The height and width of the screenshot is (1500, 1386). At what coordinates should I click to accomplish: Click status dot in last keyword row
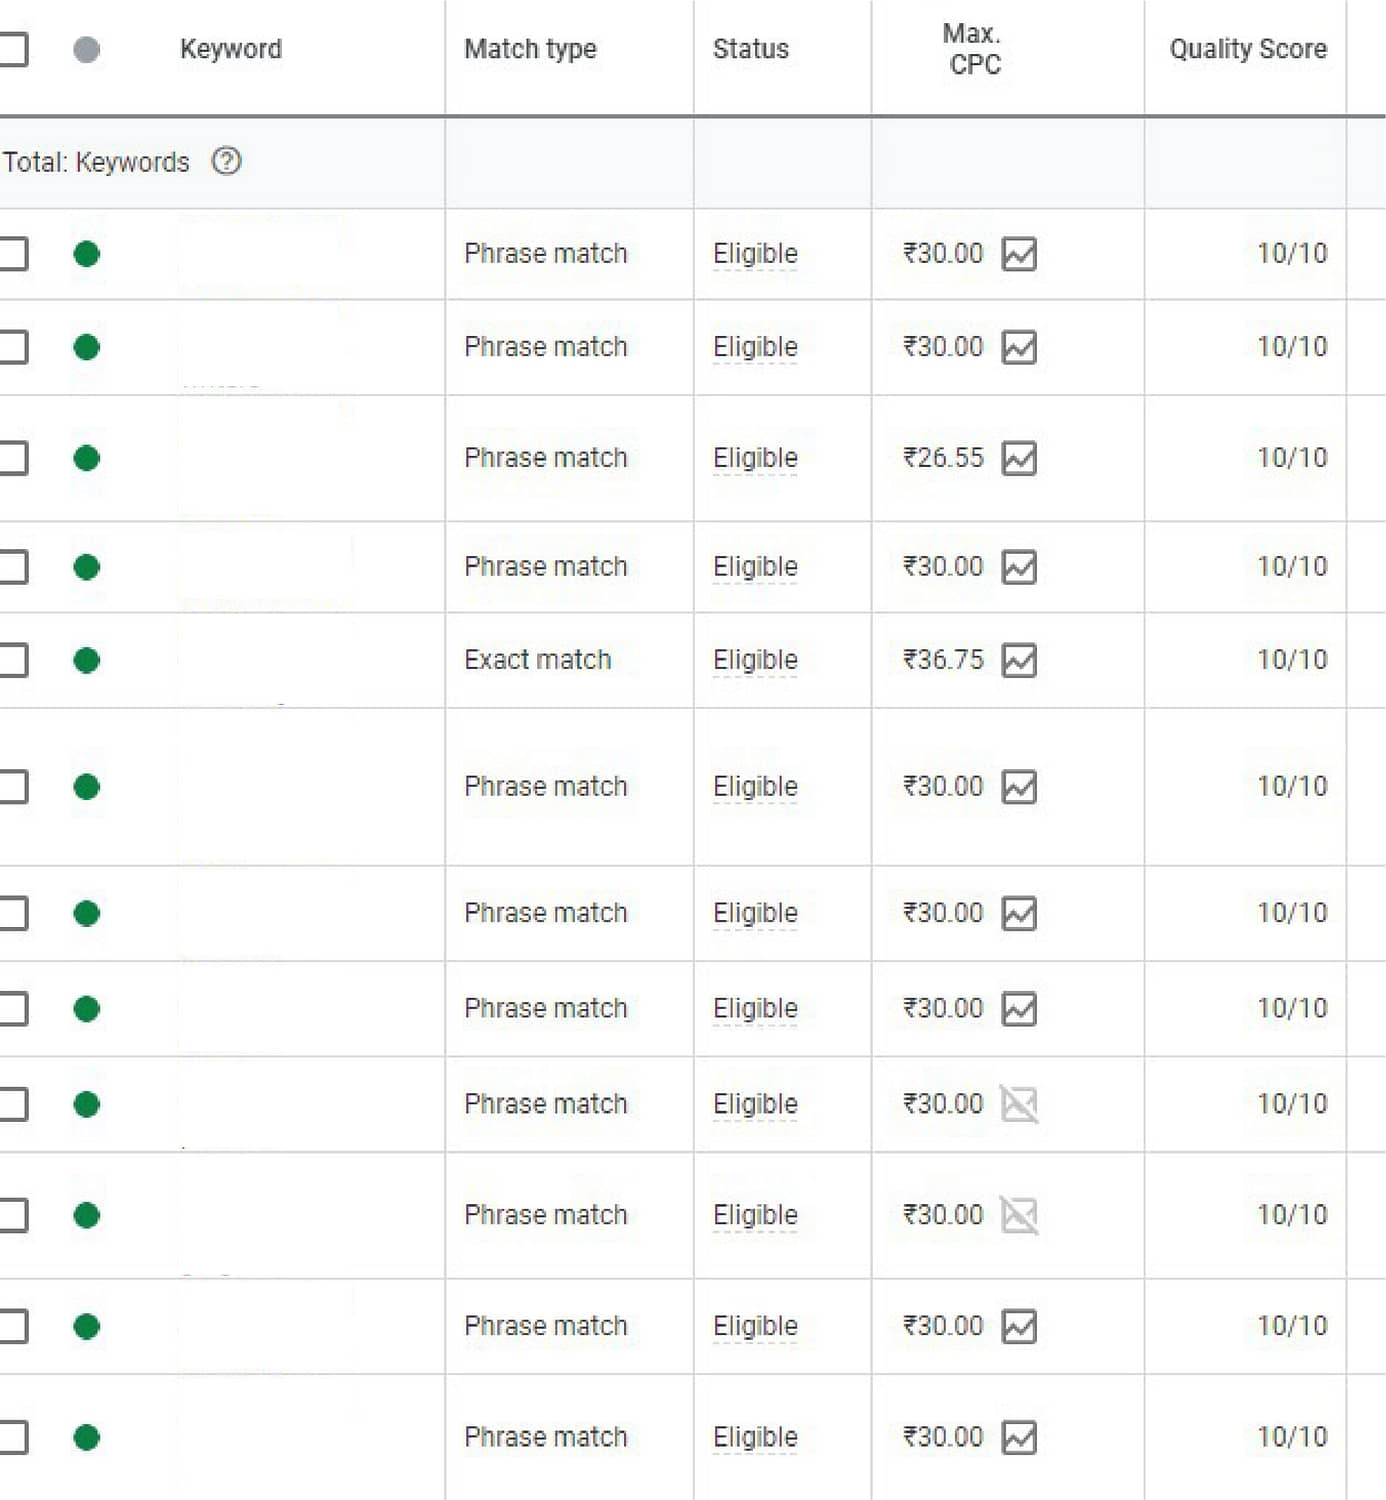[x=87, y=1437]
